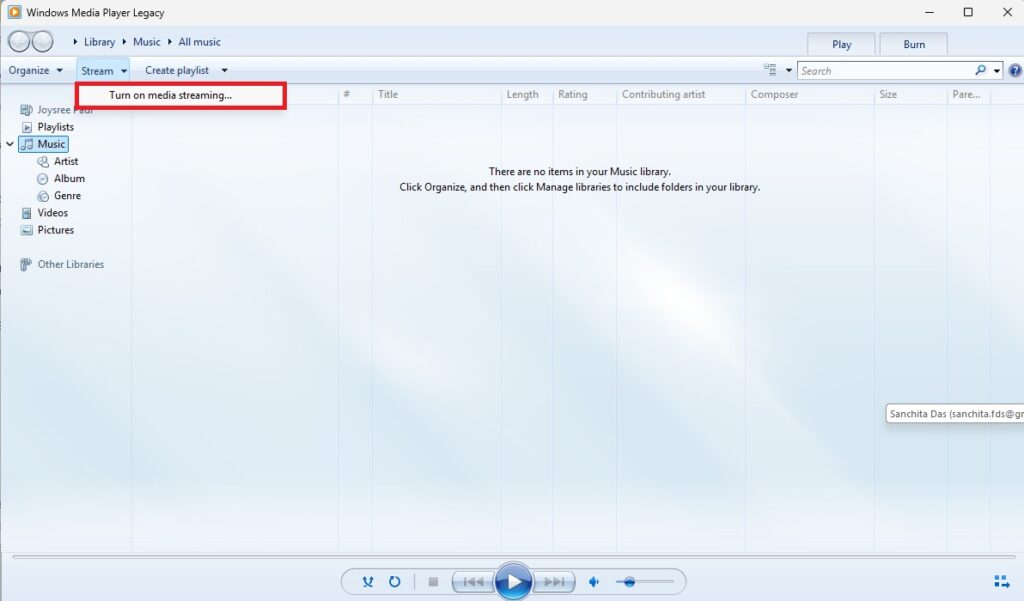The width and height of the screenshot is (1024, 601).
Task: Open the Play tab
Action: [x=841, y=44]
